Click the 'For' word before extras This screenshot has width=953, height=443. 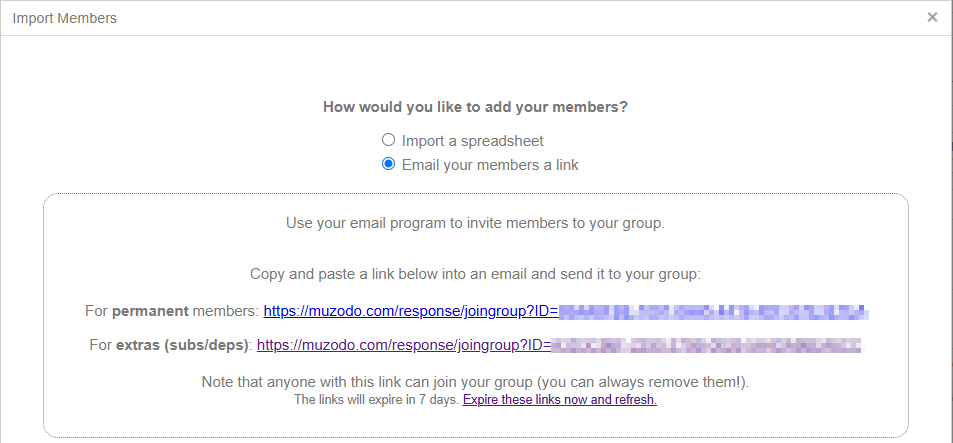(100, 345)
